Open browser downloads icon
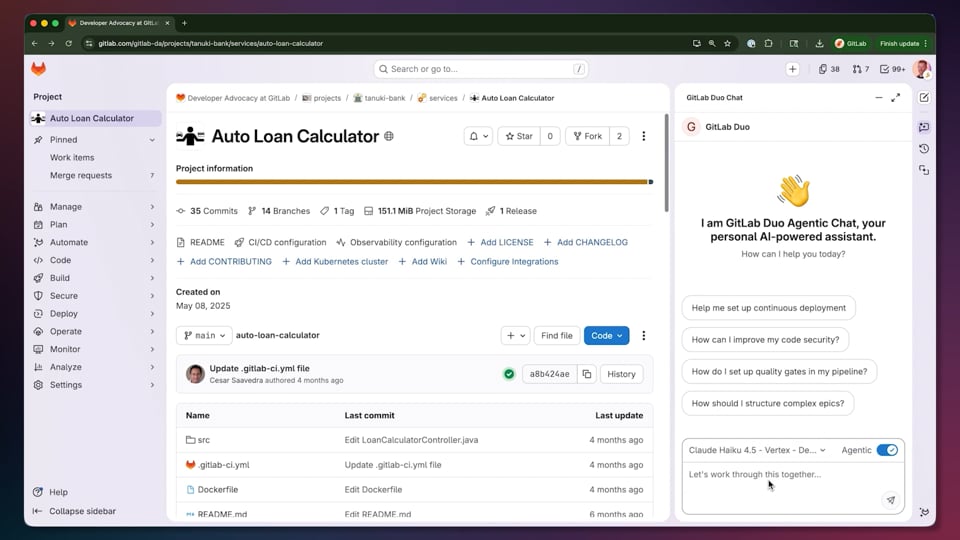This screenshot has height=540, width=960. click(x=819, y=43)
